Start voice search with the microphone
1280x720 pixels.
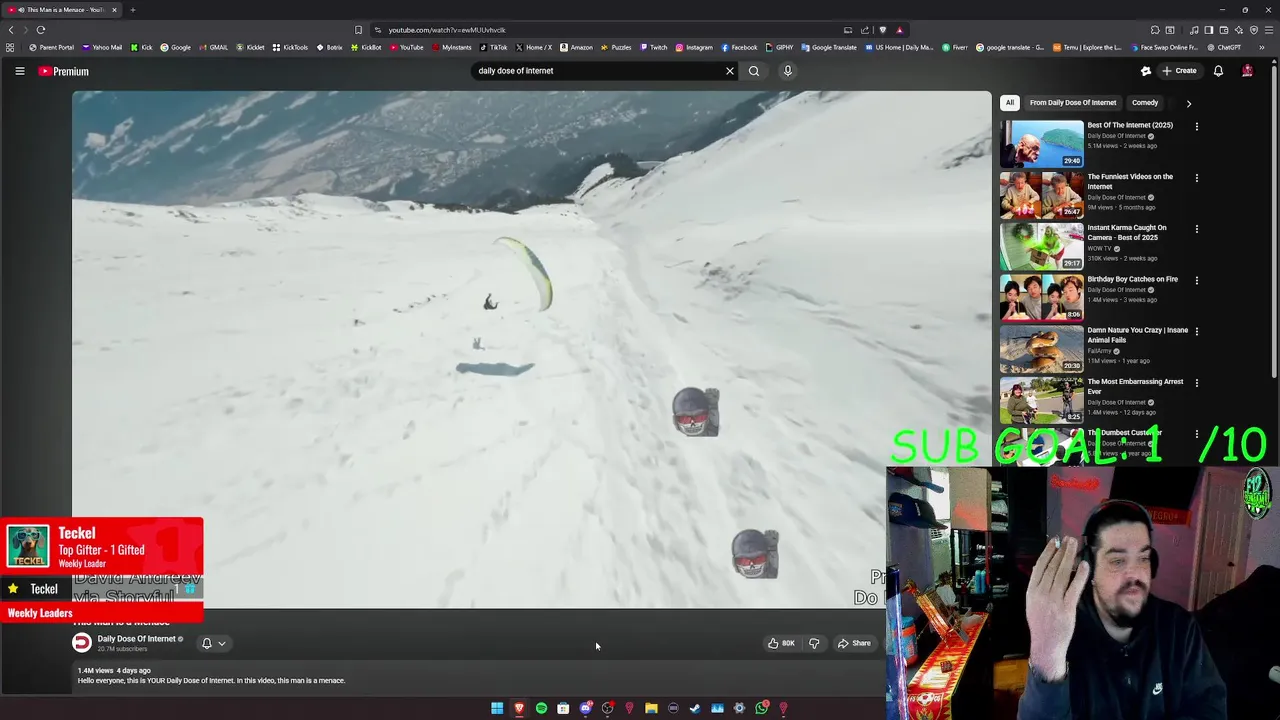click(788, 71)
